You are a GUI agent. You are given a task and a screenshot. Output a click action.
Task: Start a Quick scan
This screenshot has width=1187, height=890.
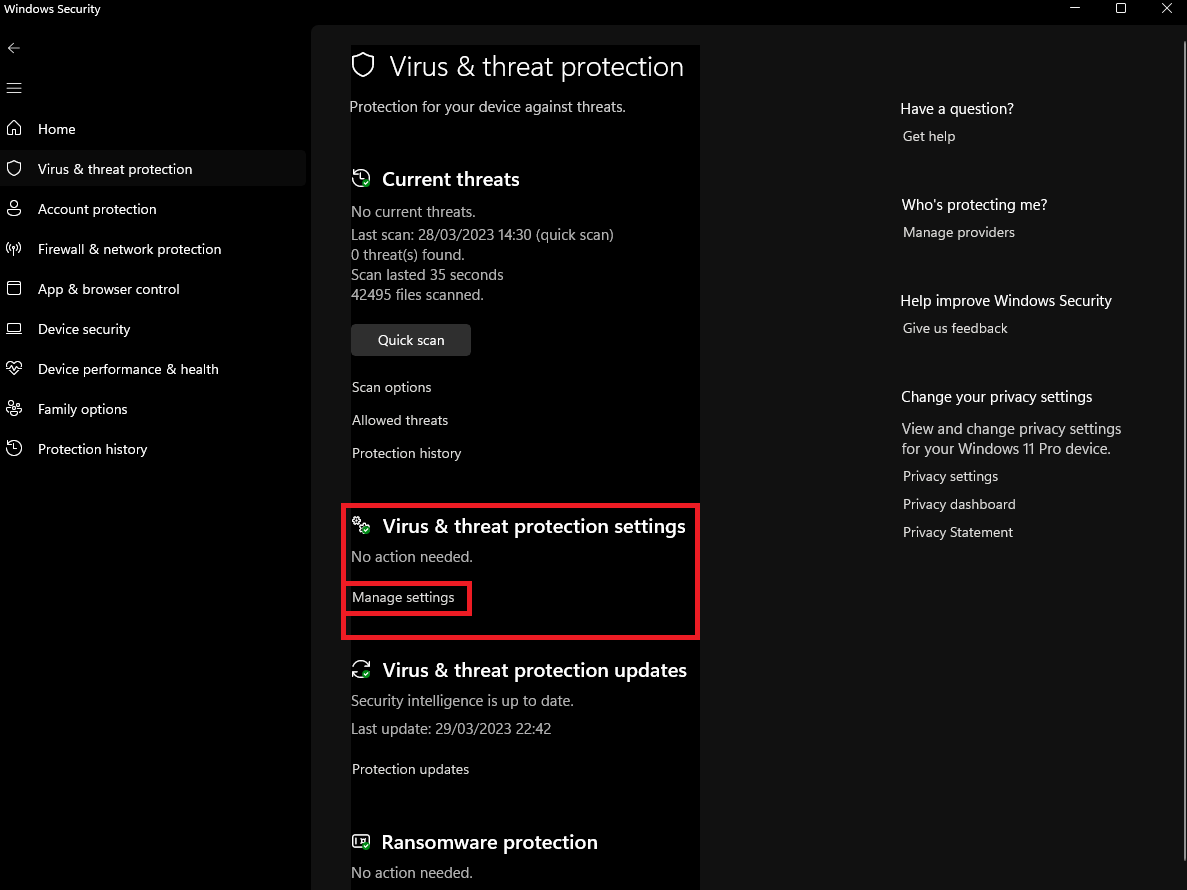coord(410,340)
